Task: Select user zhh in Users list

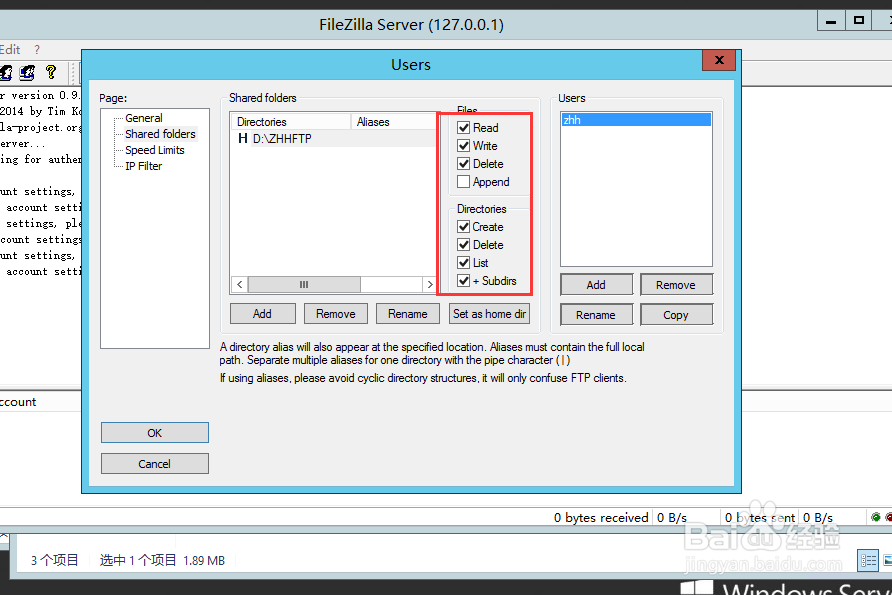Action: [x=636, y=119]
